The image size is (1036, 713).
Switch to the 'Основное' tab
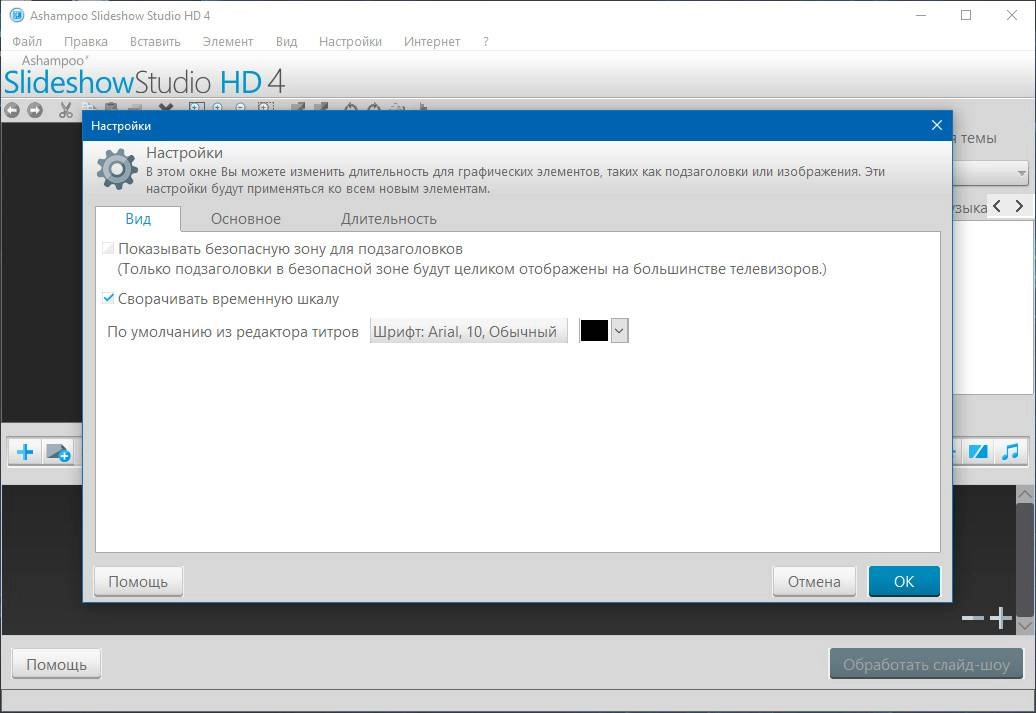246,219
